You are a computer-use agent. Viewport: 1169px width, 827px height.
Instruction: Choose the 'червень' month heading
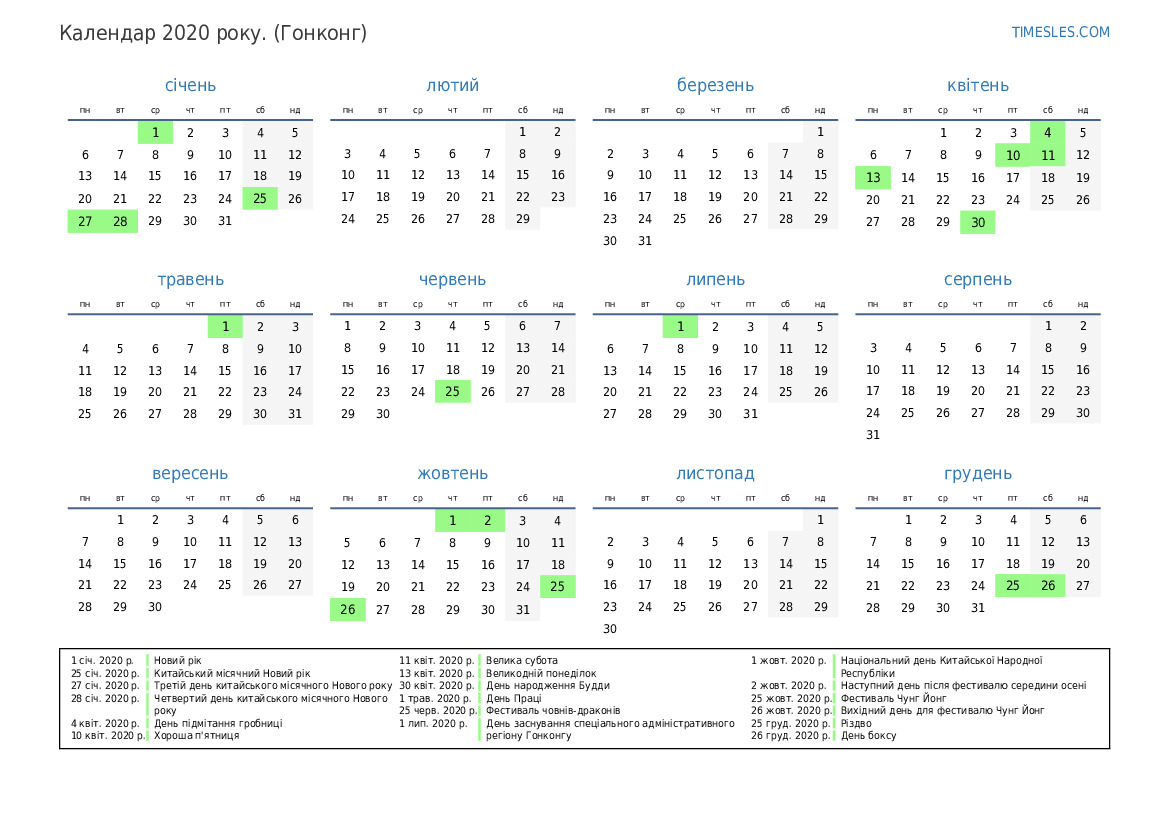click(x=453, y=280)
